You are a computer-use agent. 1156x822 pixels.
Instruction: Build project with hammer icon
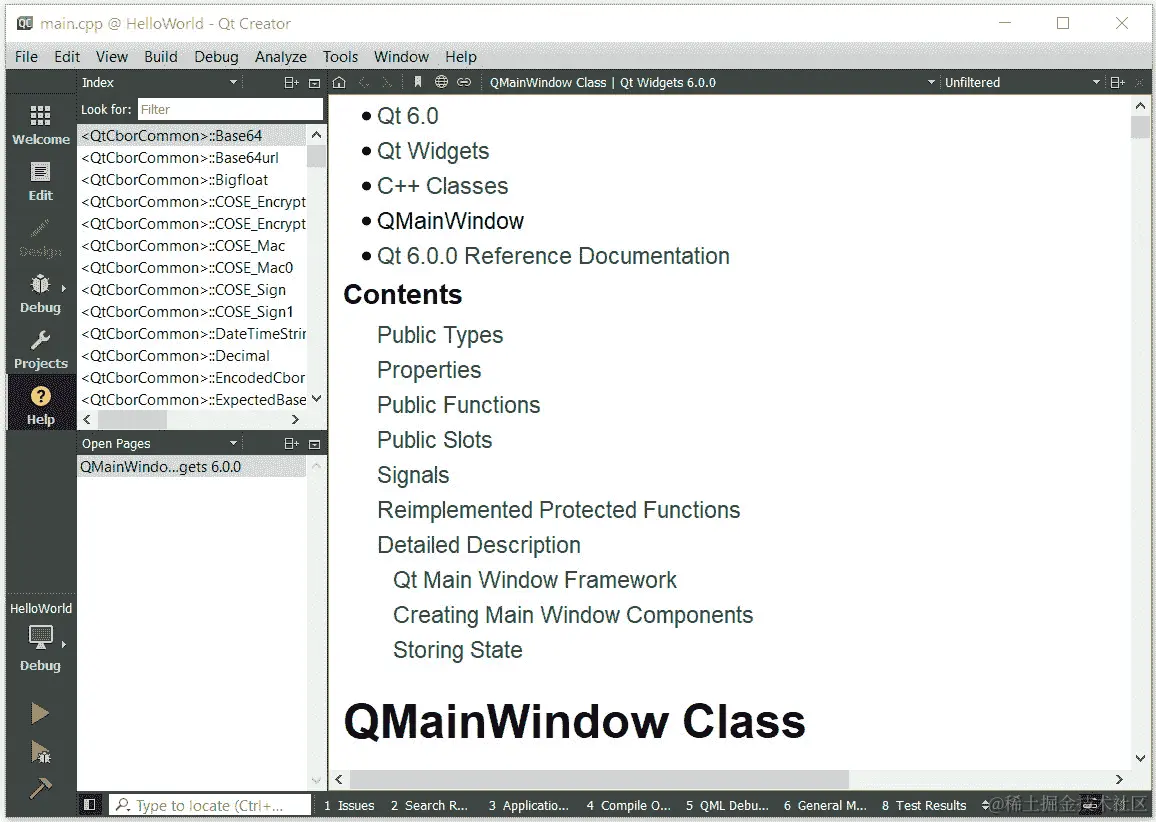pyautogui.click(x=41, y=788)
